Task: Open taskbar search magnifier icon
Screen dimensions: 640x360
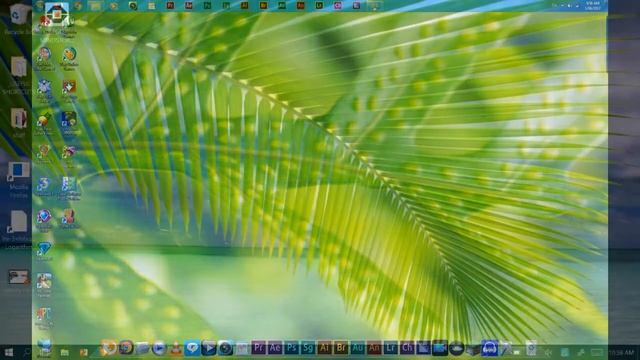Action: tap(27, 352)
